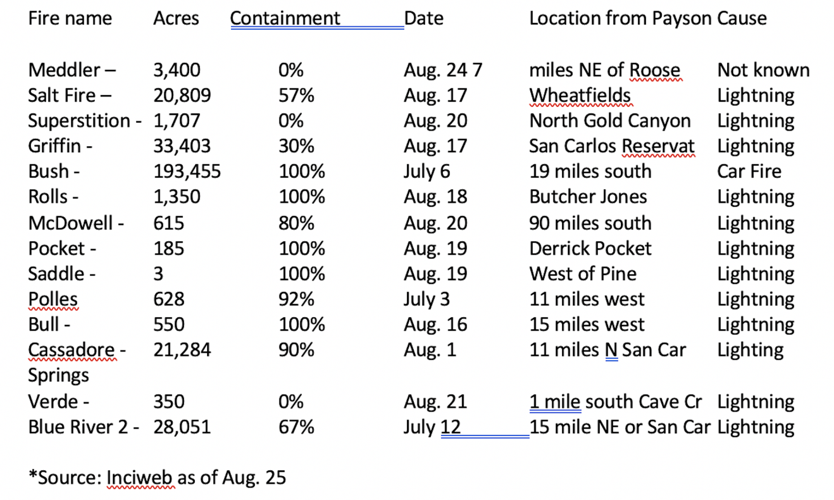Click the misspelled Lighting cause entry
The image size is (834, 500).
click(750, 350)
